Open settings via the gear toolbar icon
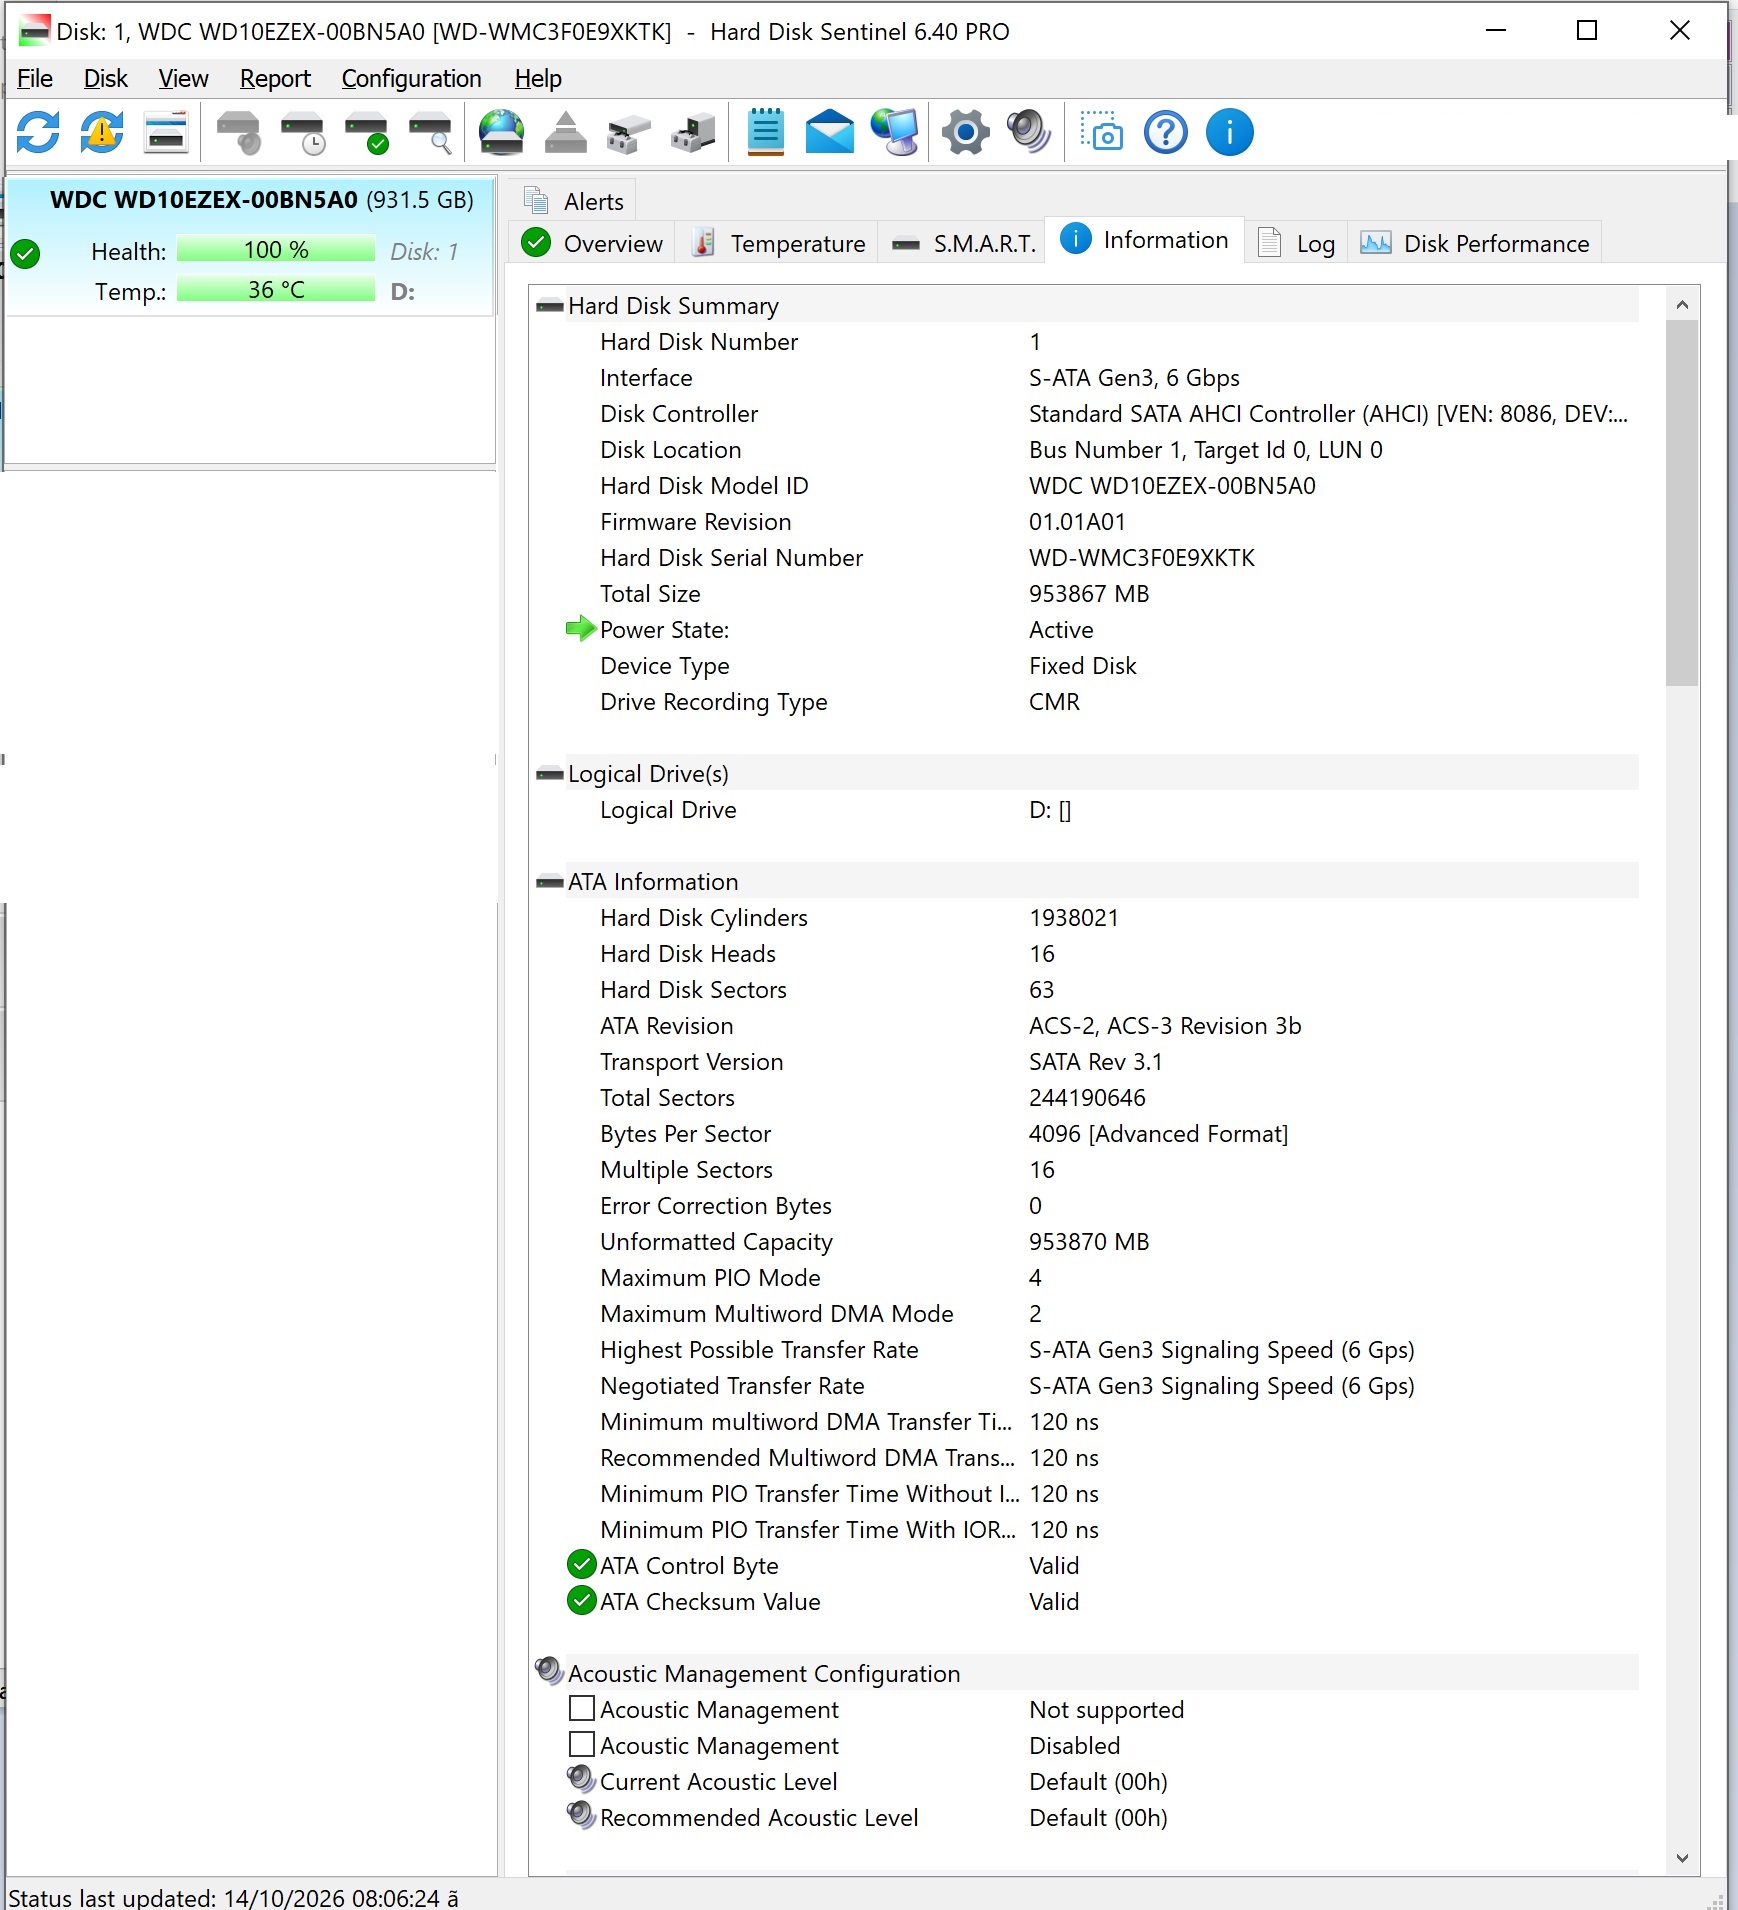 (965, 132)
